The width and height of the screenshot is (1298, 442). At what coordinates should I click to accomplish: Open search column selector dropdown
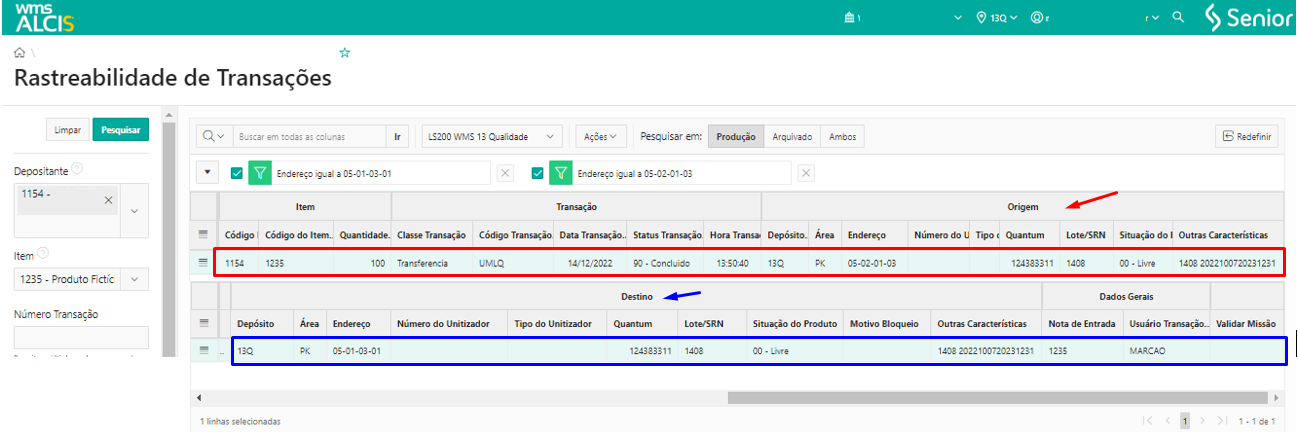coord(213,136)
